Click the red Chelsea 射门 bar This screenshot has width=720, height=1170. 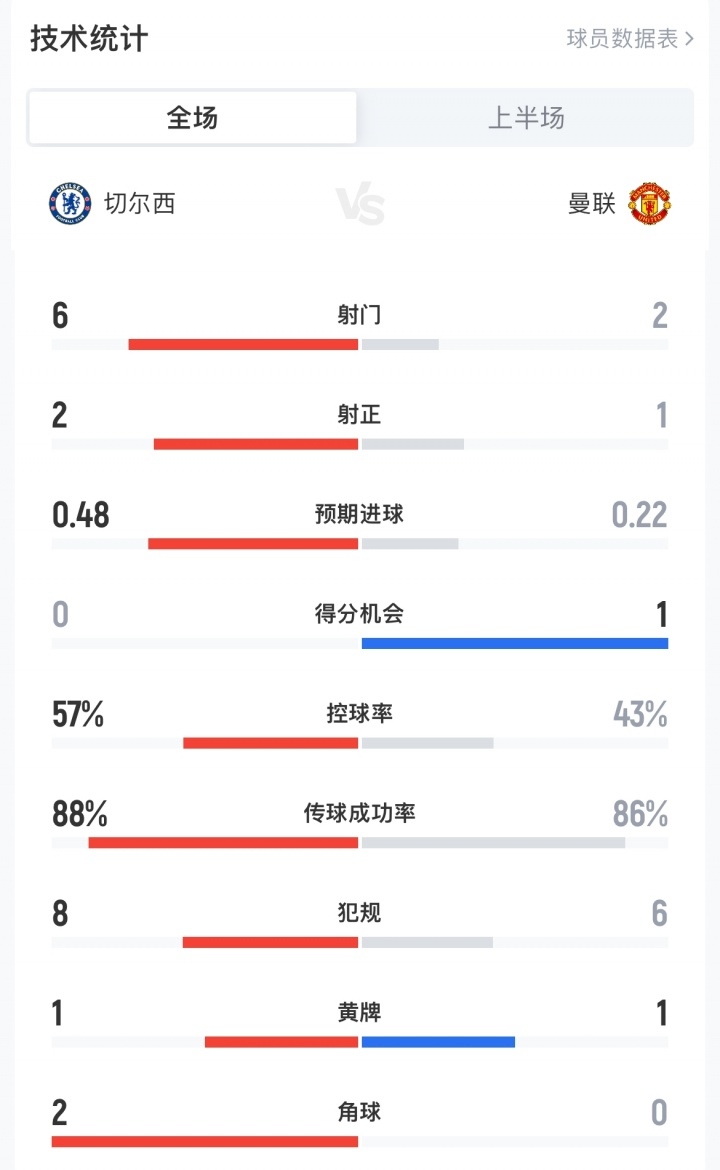pos(243,344)
